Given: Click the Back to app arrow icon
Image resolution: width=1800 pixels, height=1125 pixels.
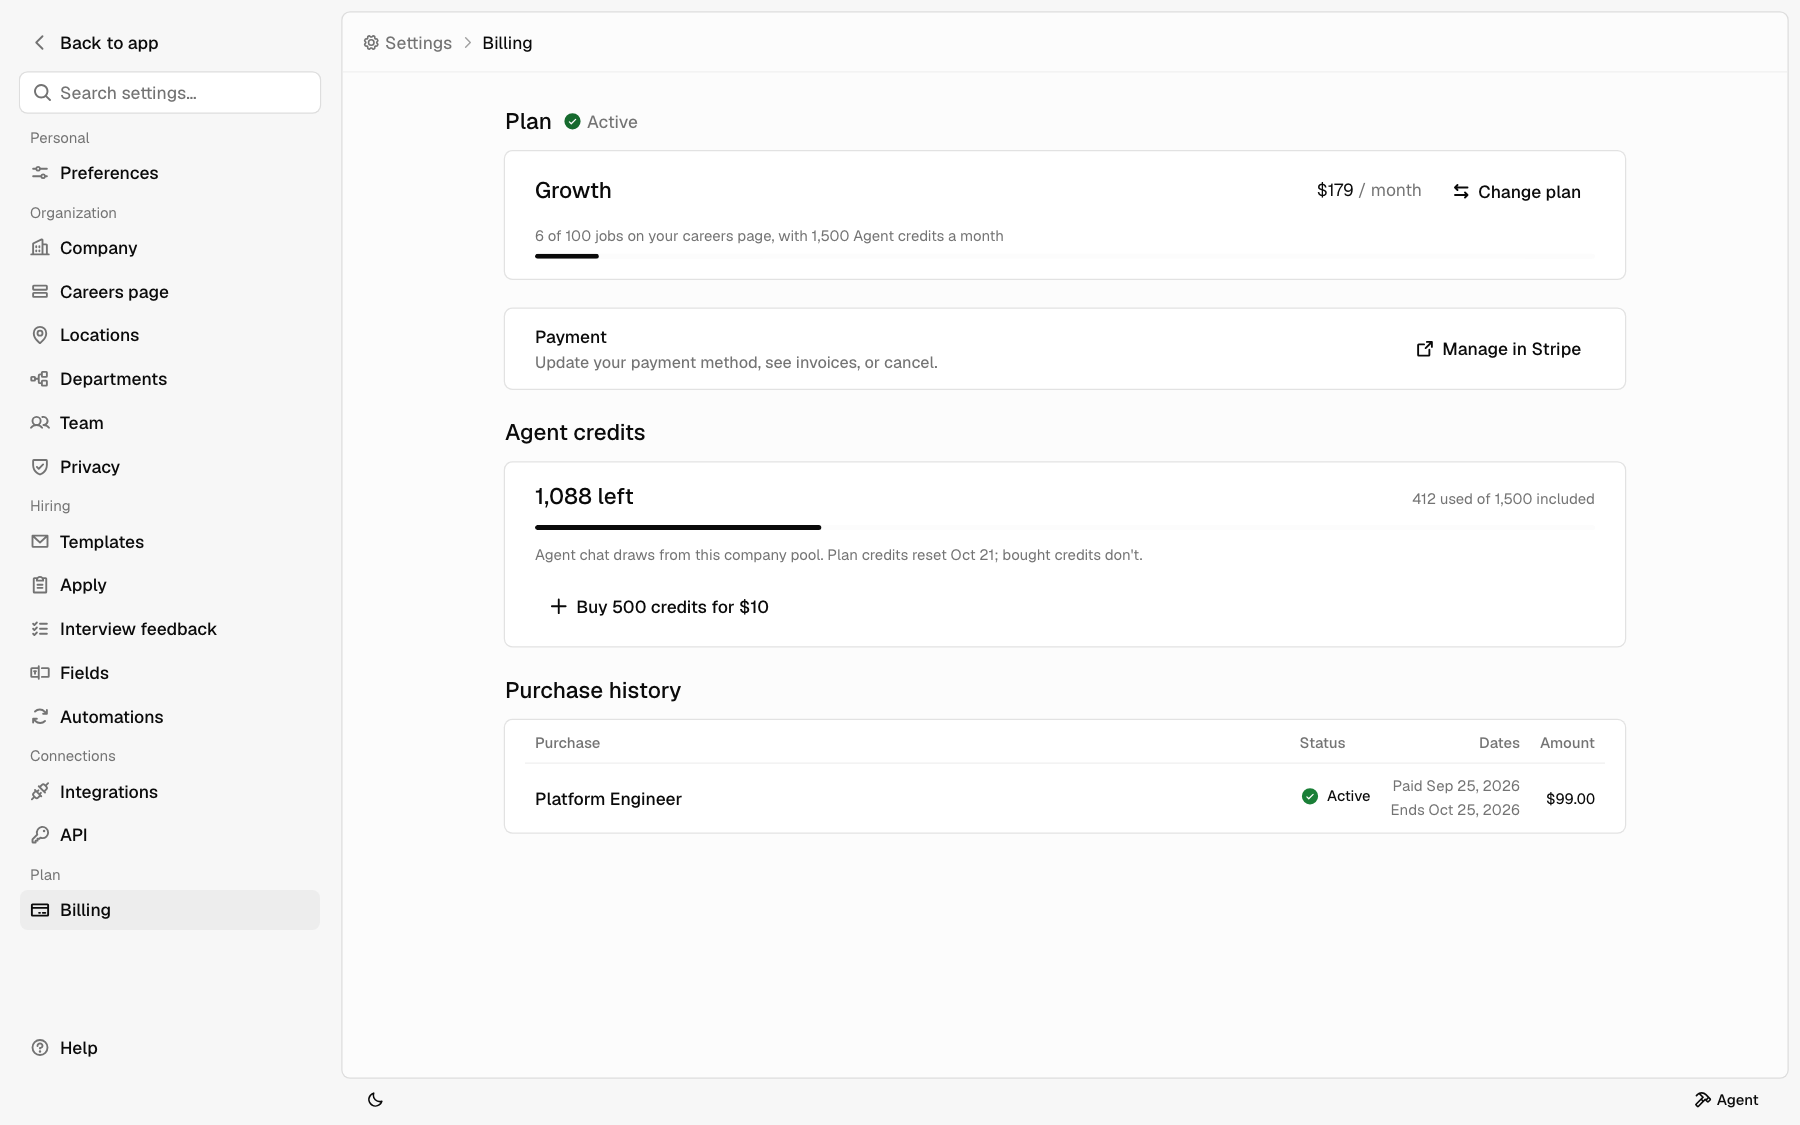Looking at the screenshot, I should pyautogui.click(x=39, y=42).
